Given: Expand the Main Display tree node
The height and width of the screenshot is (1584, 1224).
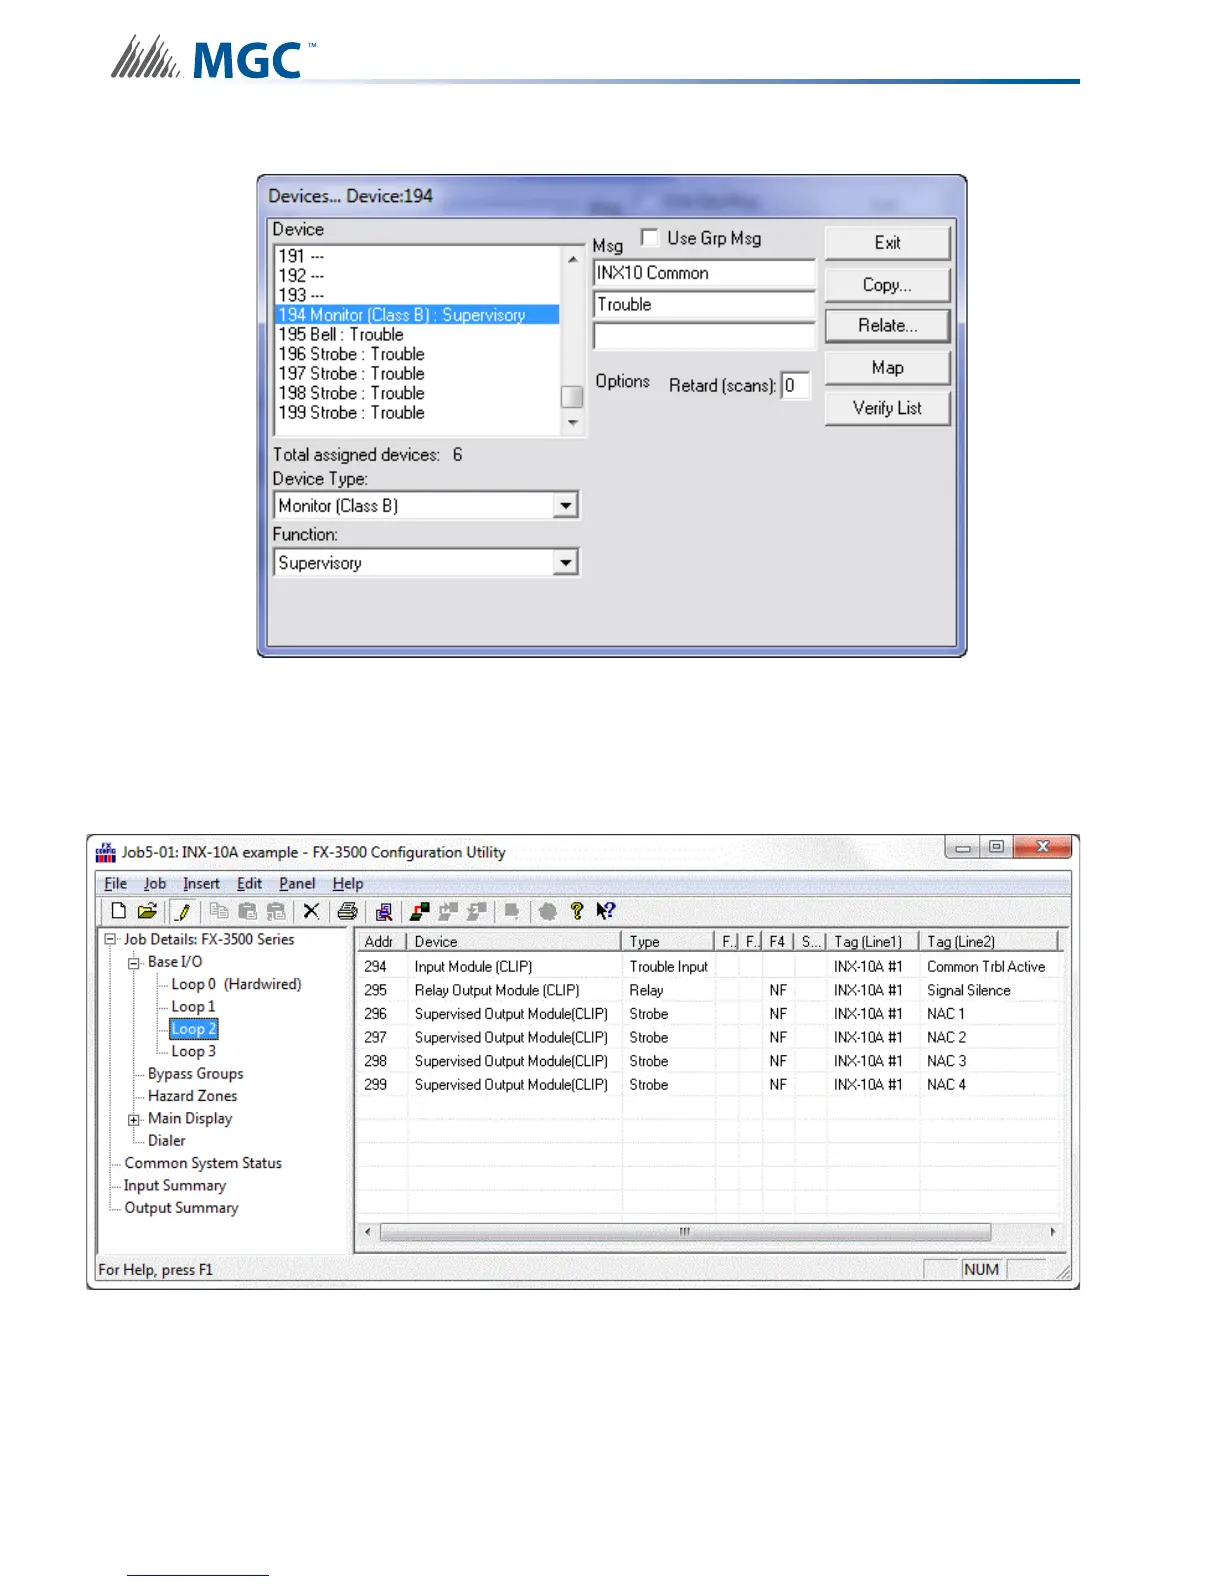Looking at the screenshot, I should point(134,1119).
